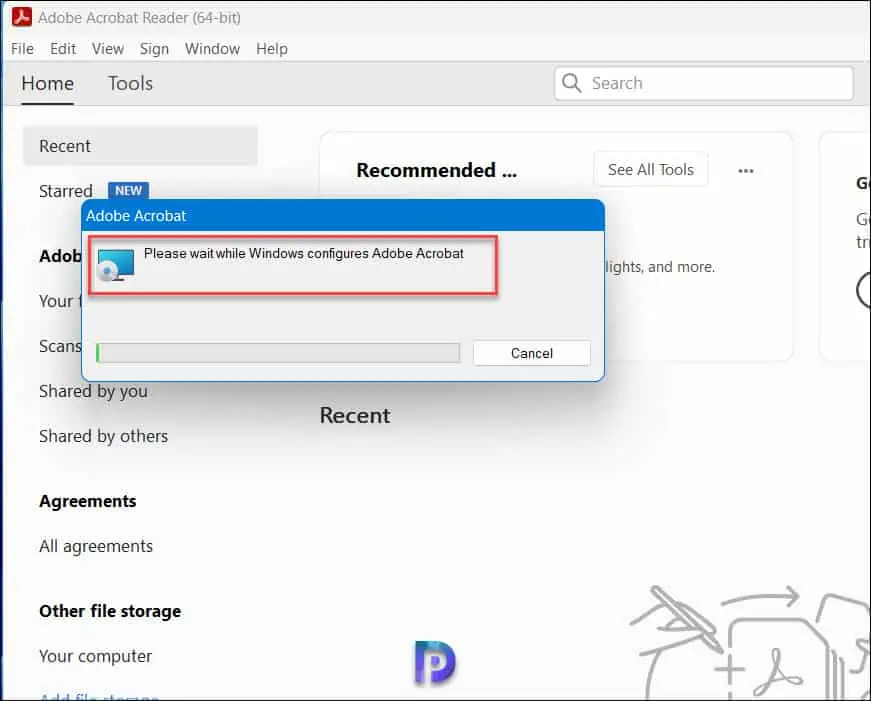Click the Adobe Acrobat Reader logo icon

pyautogui.click(x=22, y=17)
